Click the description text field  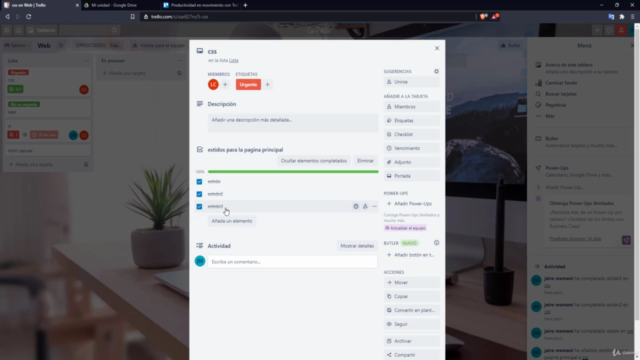(x=293, y=122)
